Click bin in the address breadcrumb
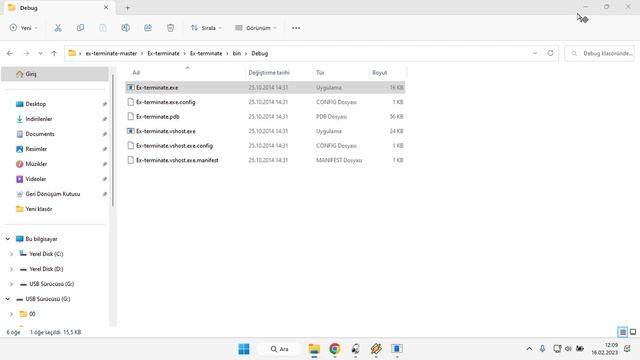Screen dimensions: 640x360 pos(237,53)
